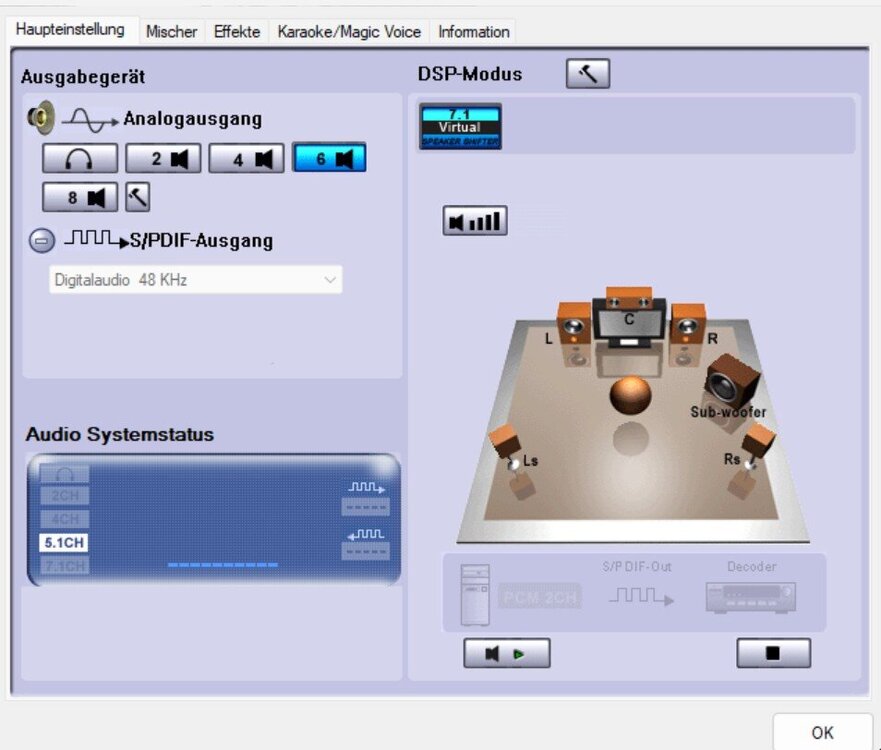The width and height of the screenshot is (881, 750).
Task: Click 4CH status indicator
Action: (63, 519)
